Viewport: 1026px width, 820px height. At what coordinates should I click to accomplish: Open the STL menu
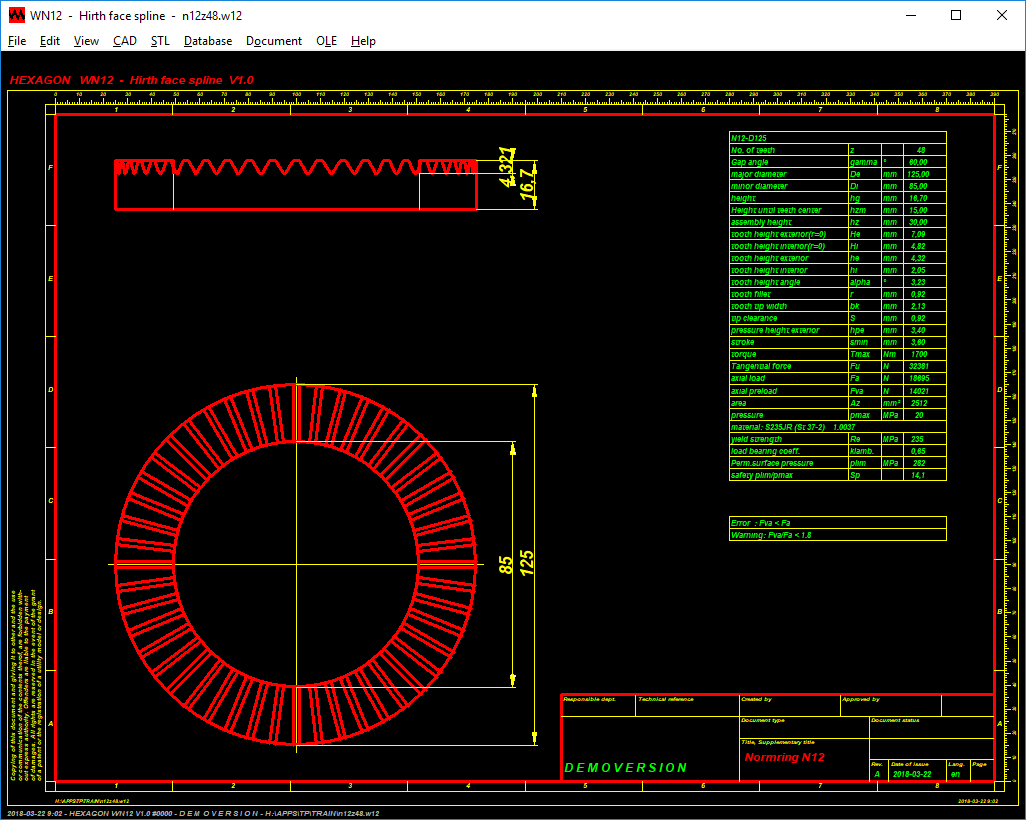[160, 41]
